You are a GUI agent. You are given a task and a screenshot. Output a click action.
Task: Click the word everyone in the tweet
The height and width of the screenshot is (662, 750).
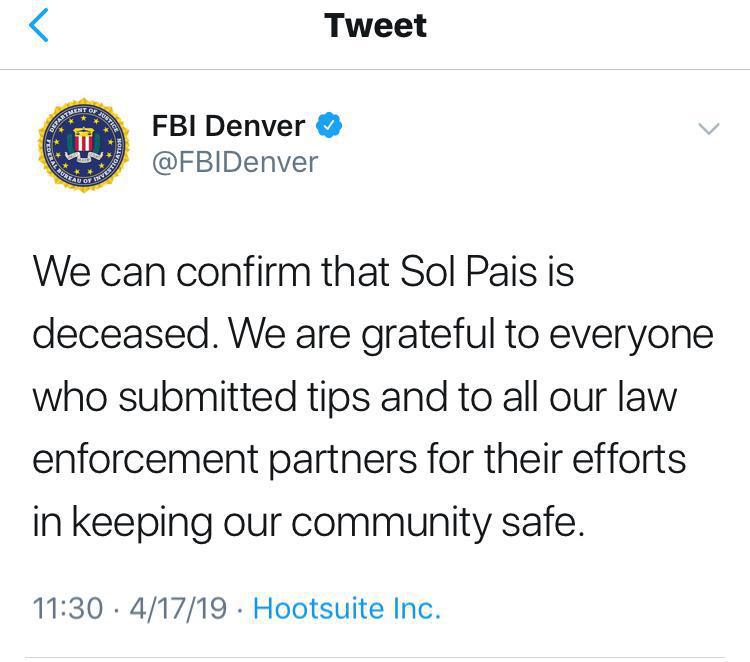pyautogui.click(x=631, y=336)
